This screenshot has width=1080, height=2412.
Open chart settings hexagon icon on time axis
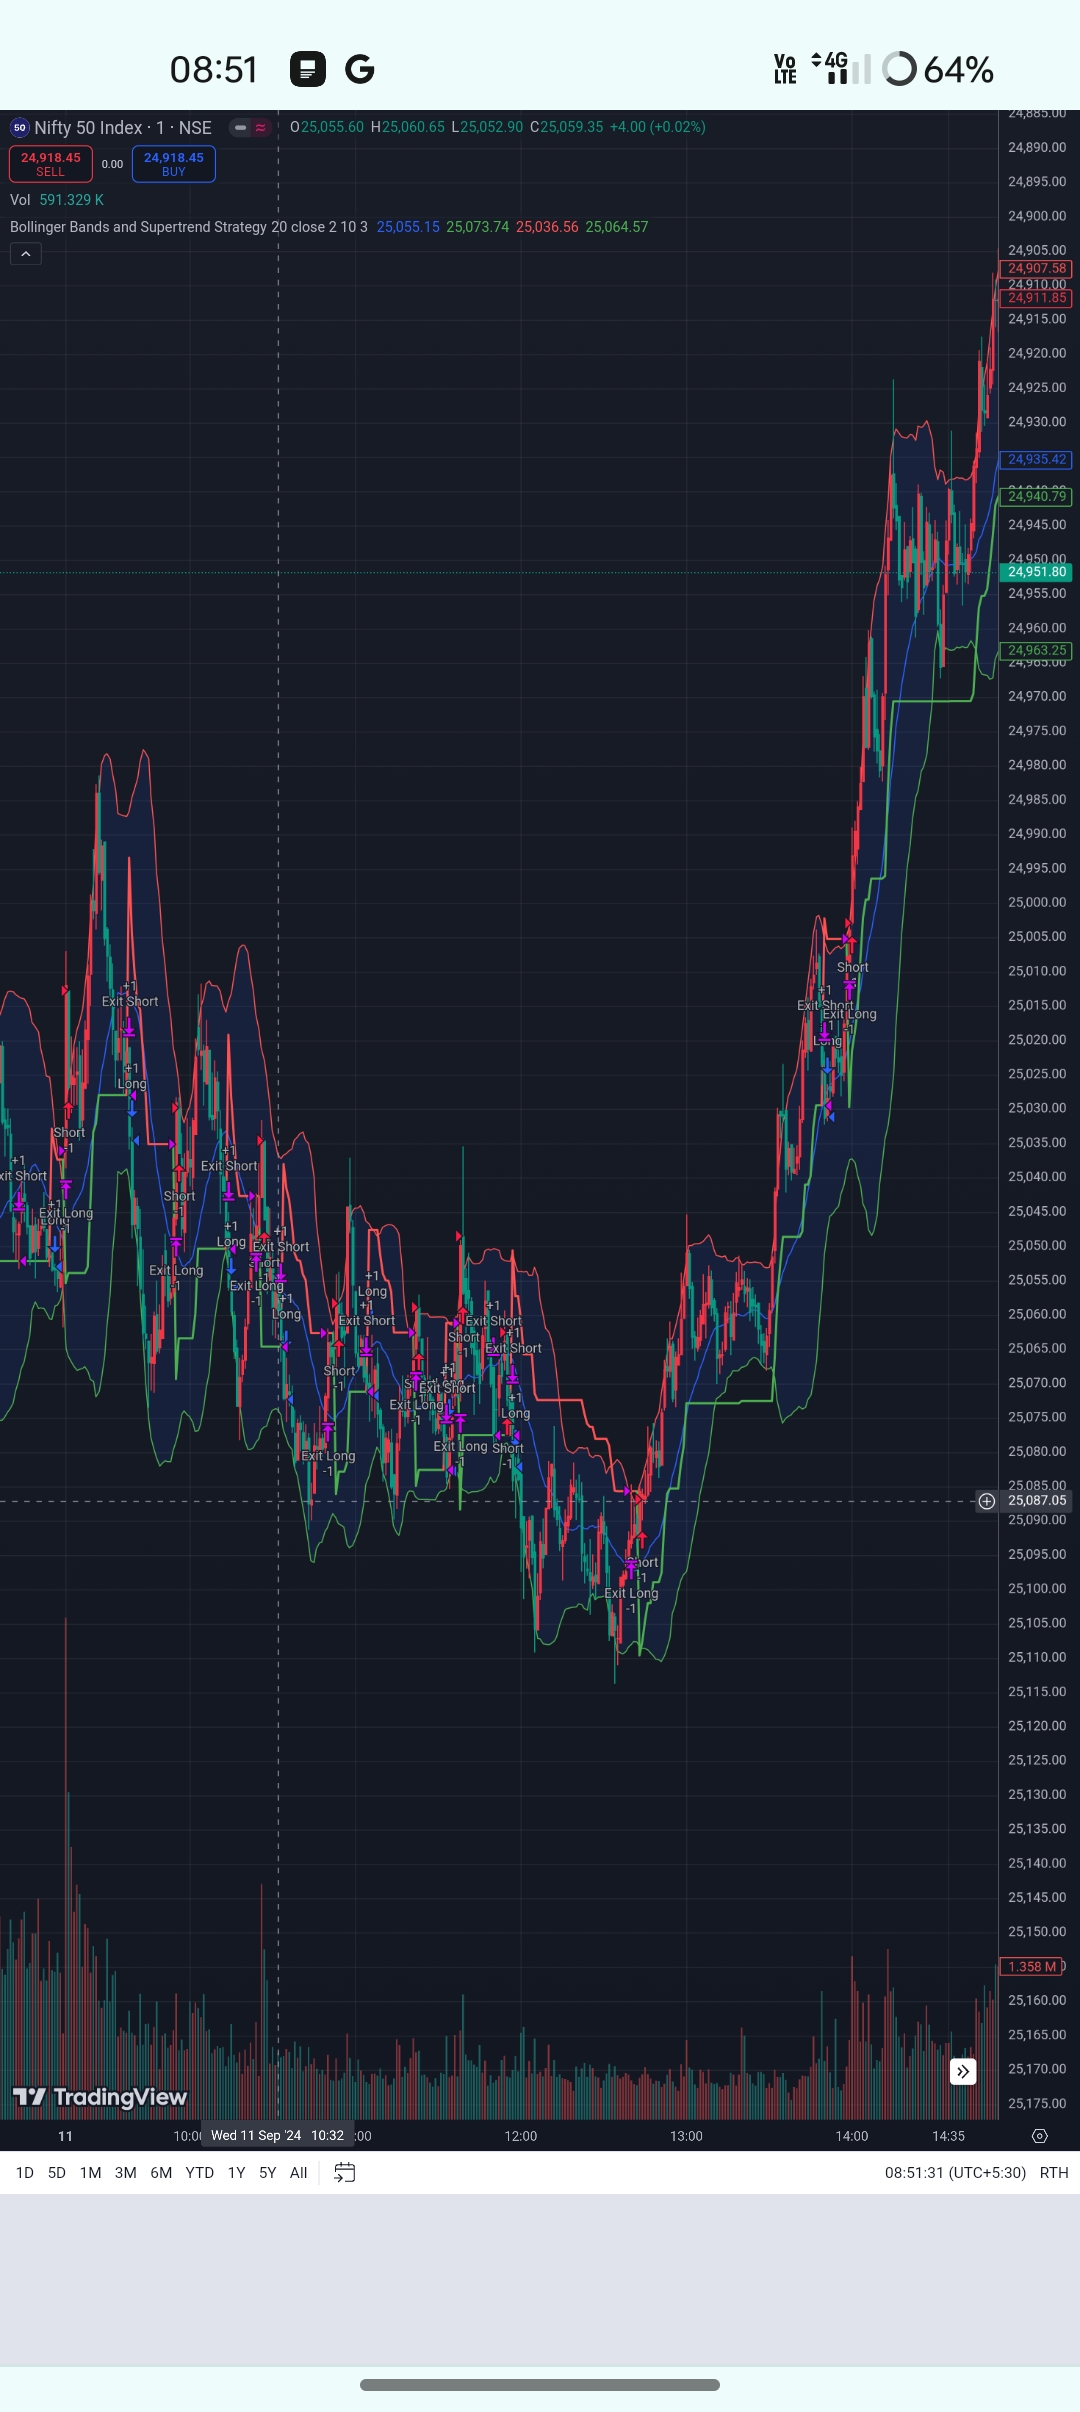coord(1039,2136)
